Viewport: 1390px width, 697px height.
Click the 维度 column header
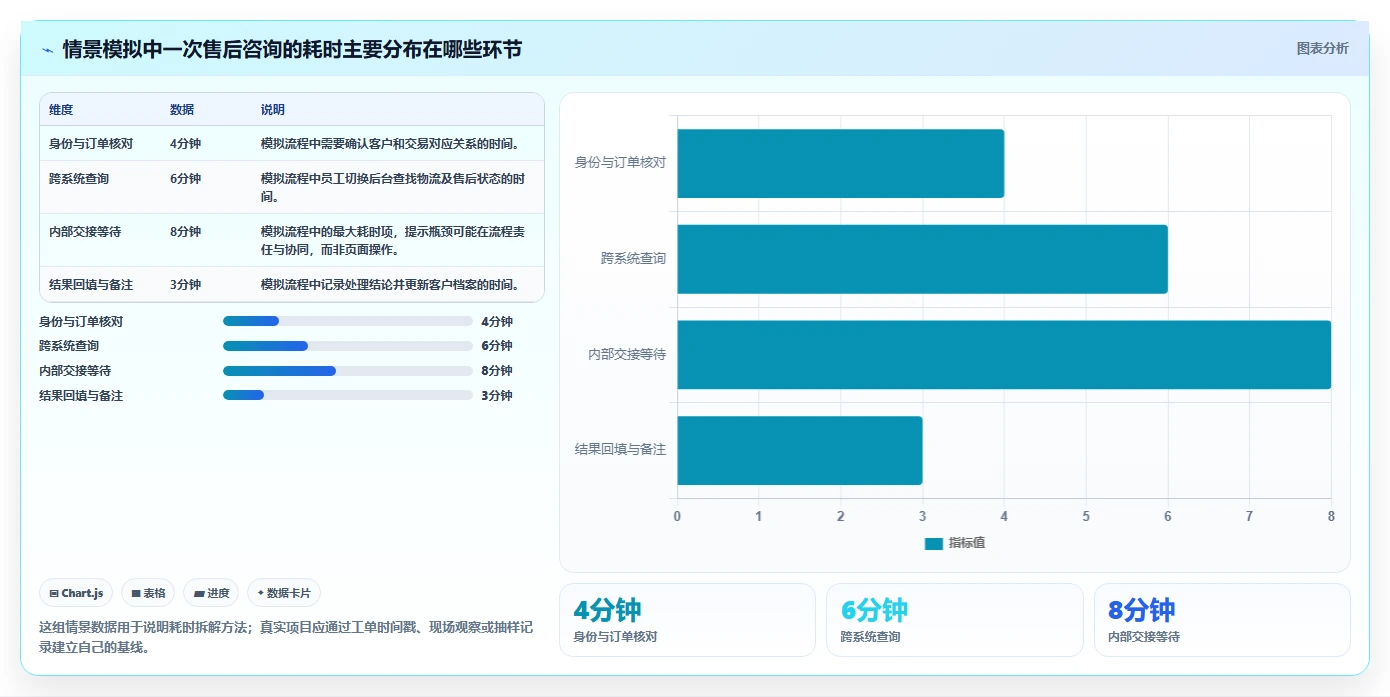tap(61, 110)
